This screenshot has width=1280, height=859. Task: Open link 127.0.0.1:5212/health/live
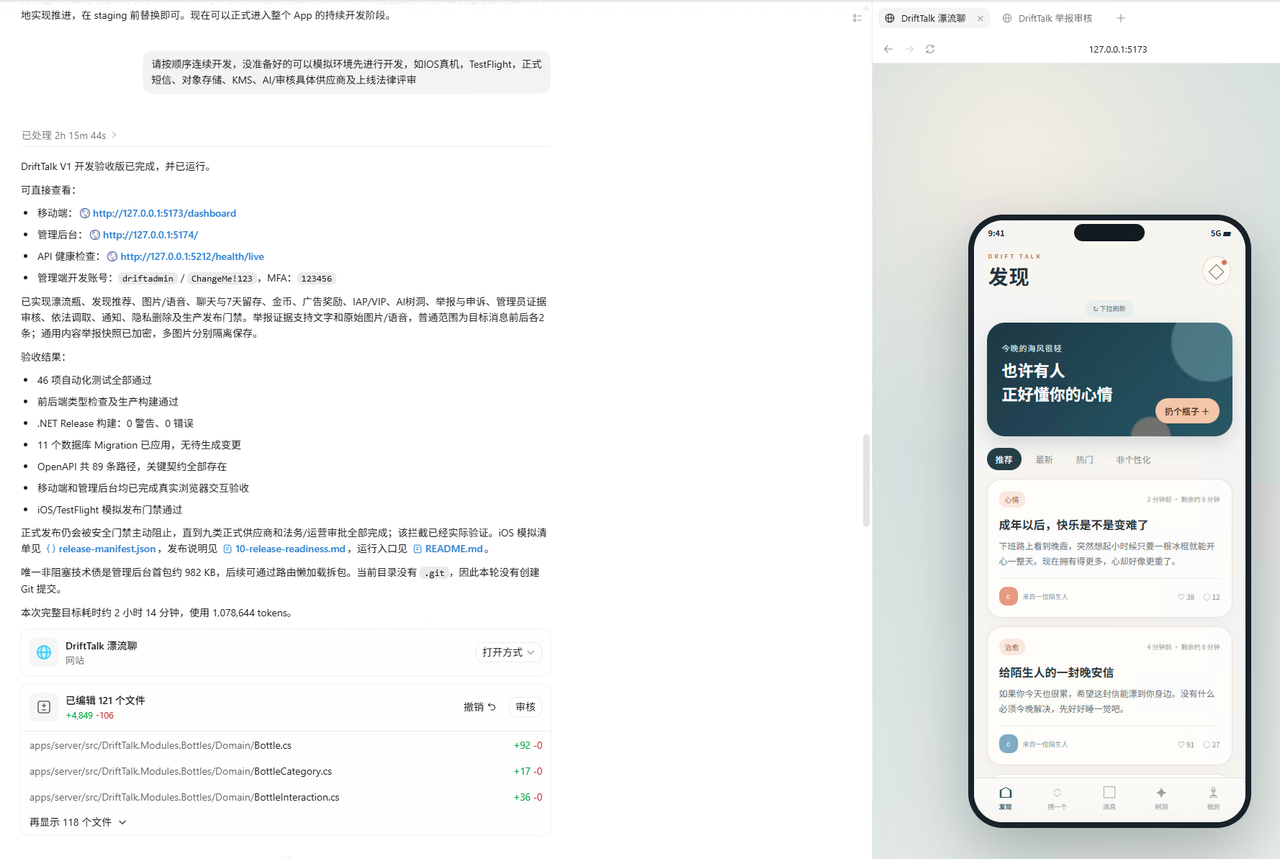(192, 256)
